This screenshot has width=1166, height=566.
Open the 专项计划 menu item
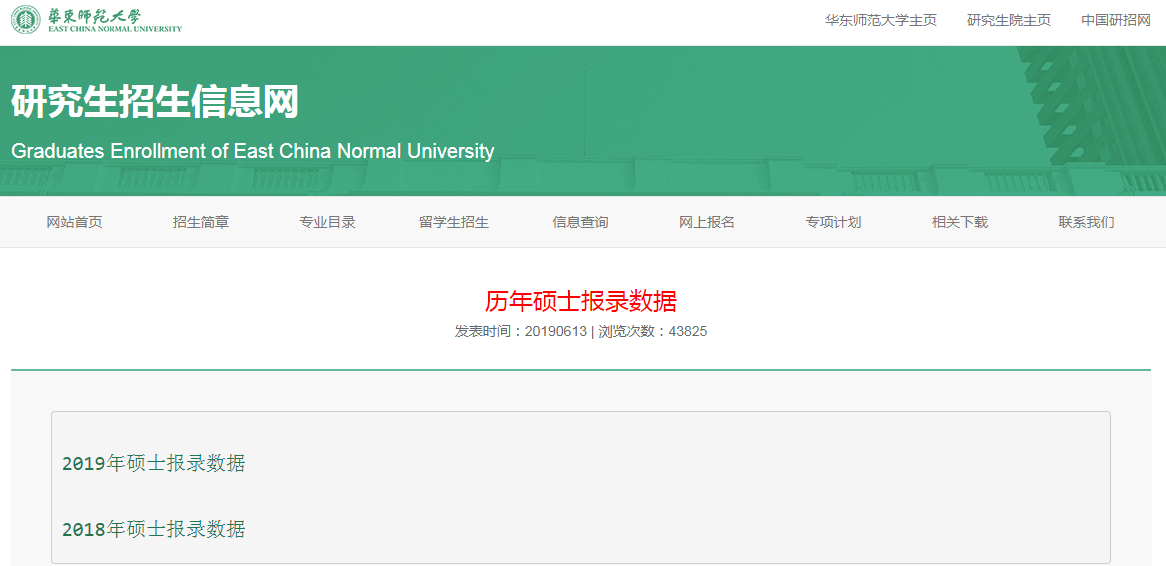click(833, 222)
